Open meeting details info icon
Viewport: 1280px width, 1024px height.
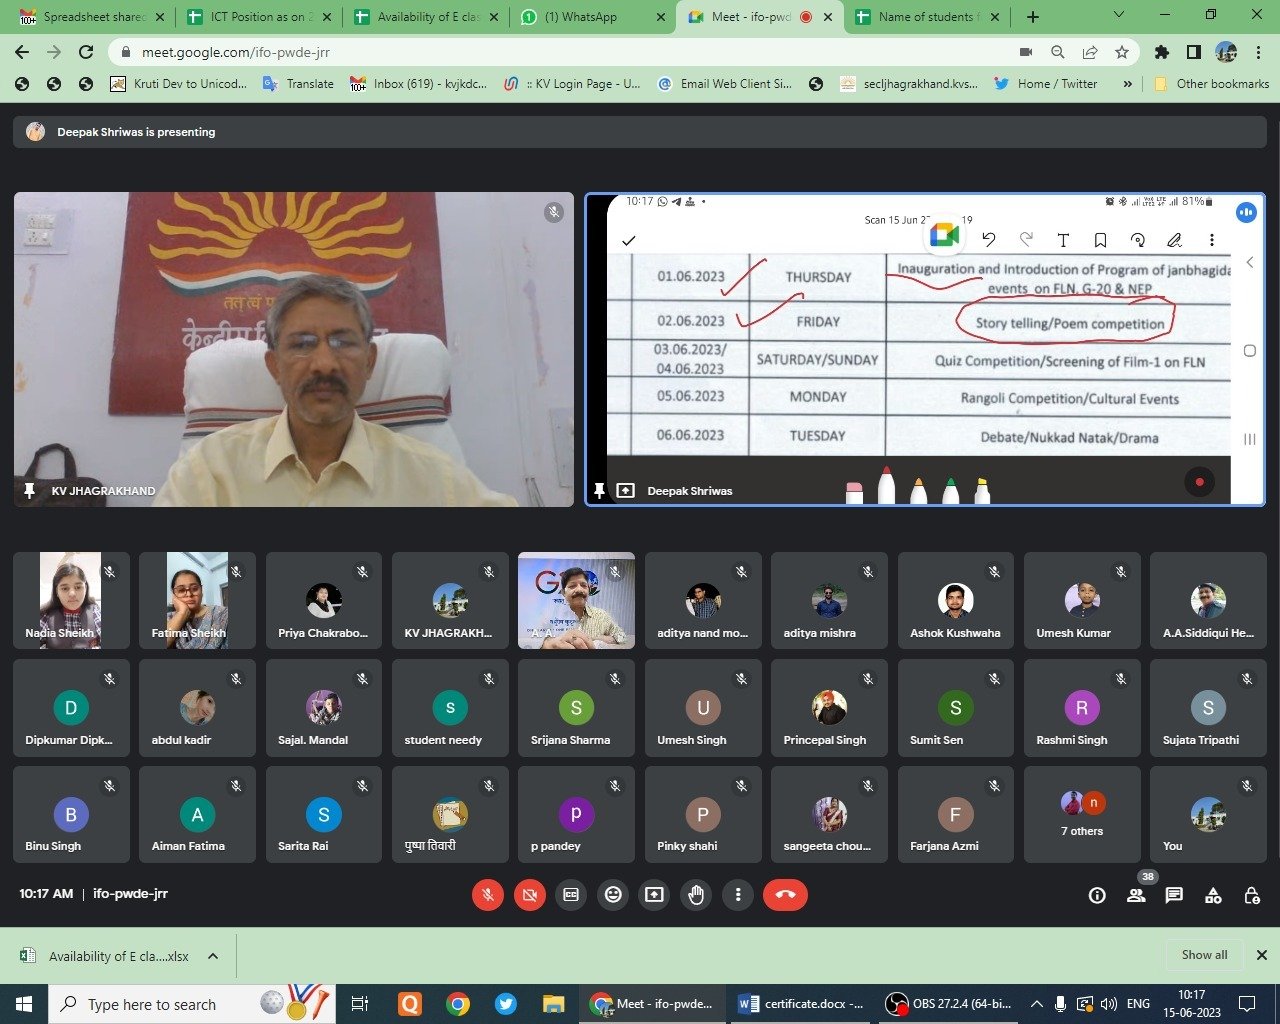(1097, 896)
